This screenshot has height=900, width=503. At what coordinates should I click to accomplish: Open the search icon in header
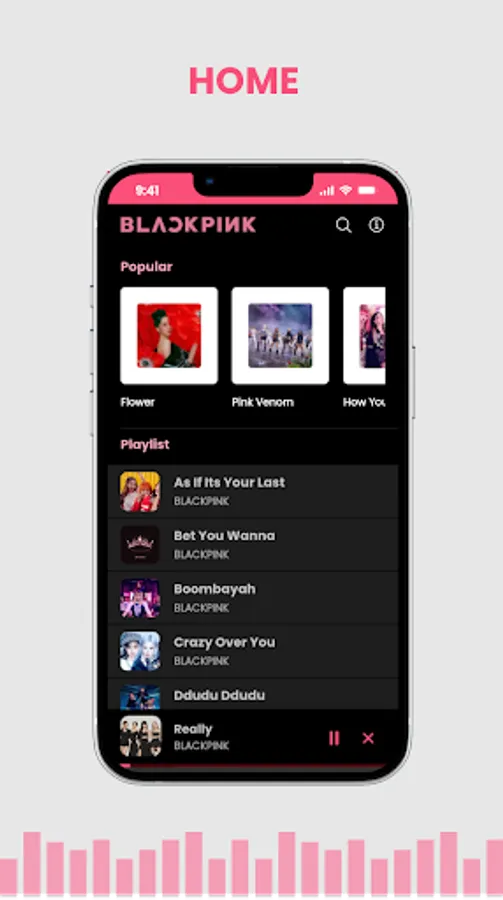click(343, 225)
